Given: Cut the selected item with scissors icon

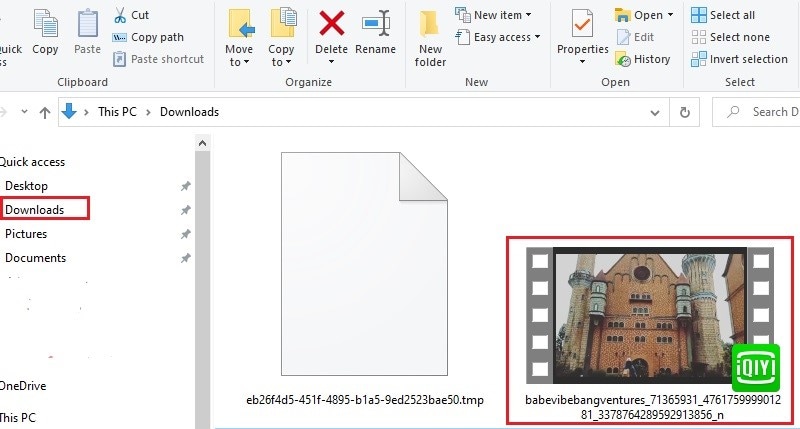Looking at the screenshot, I should (x=120, y=15).
